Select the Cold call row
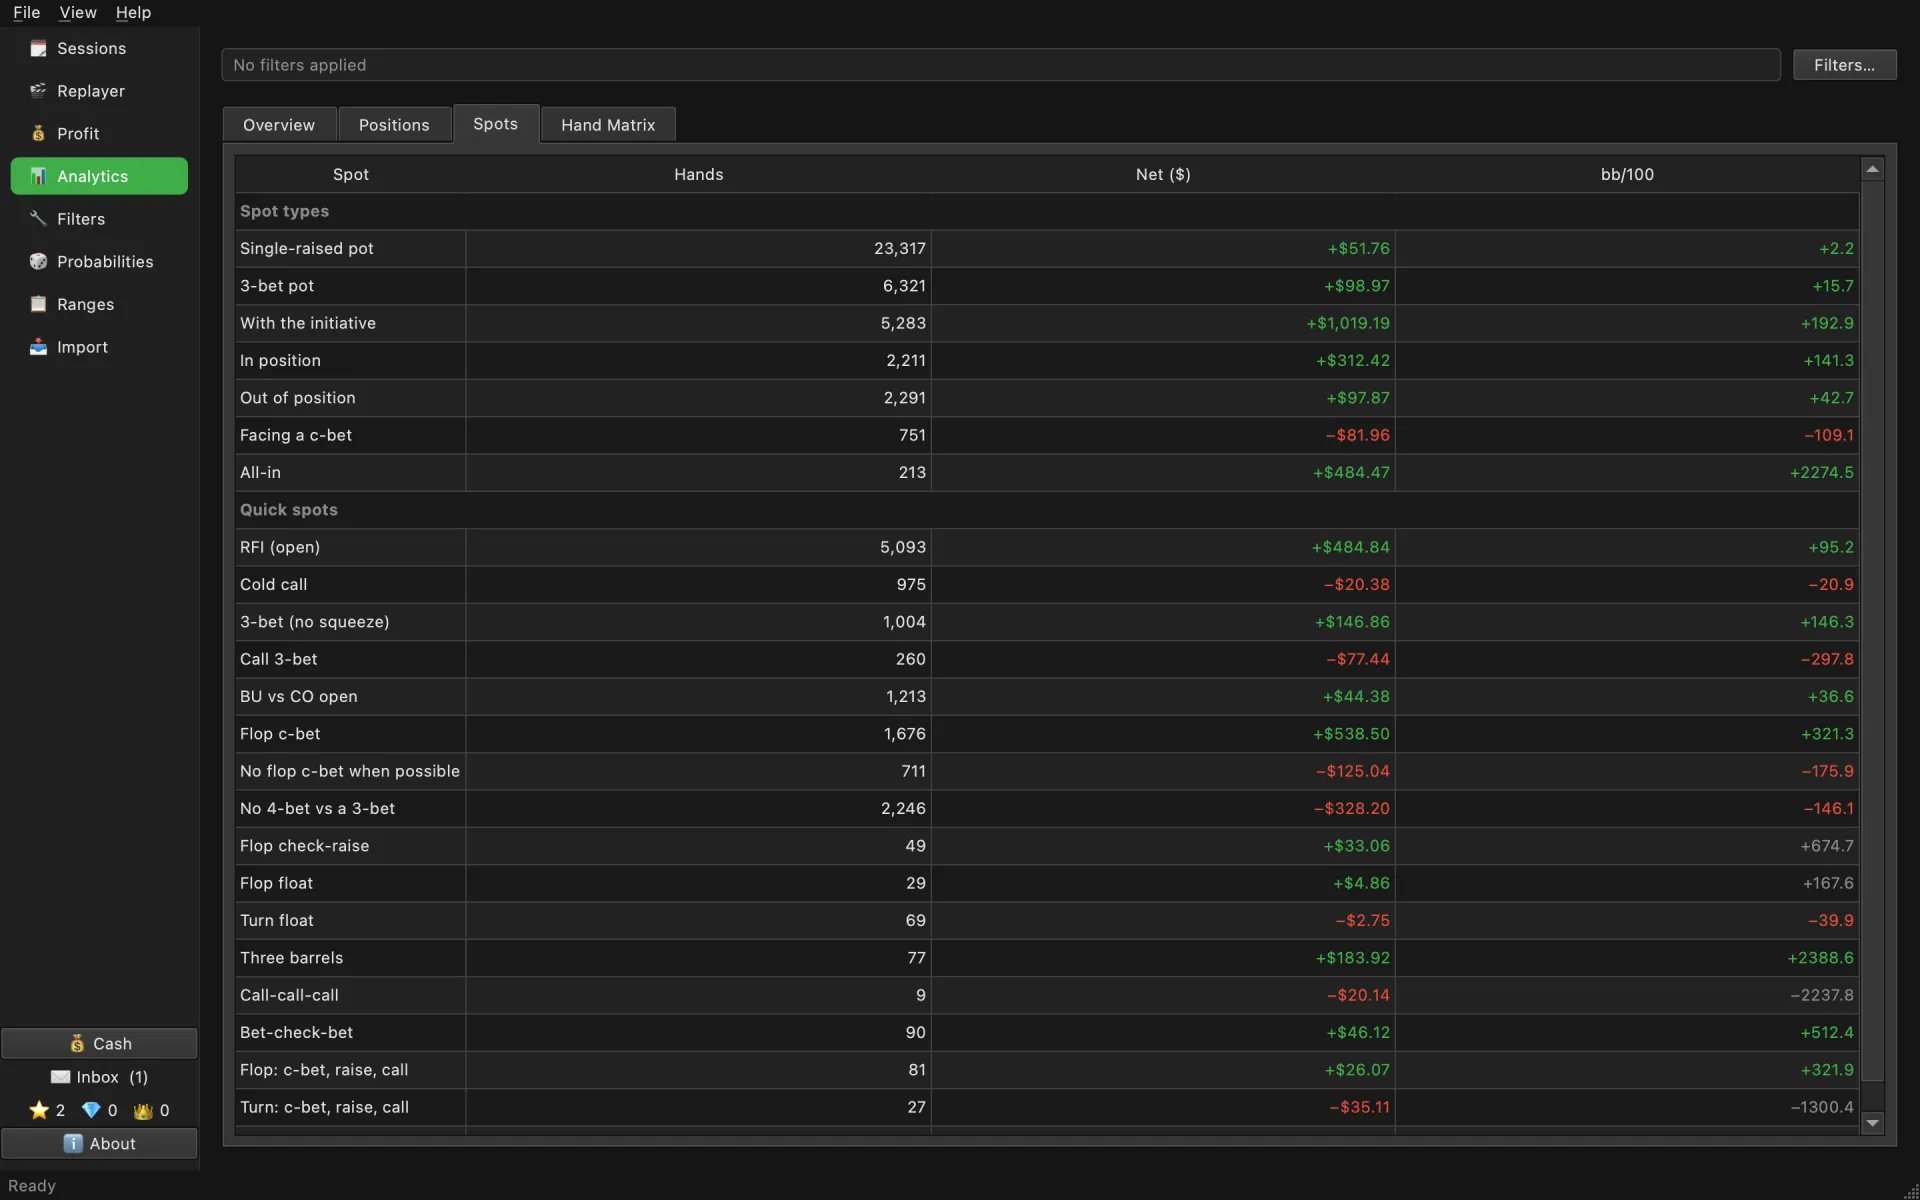 click(1047, 584)
